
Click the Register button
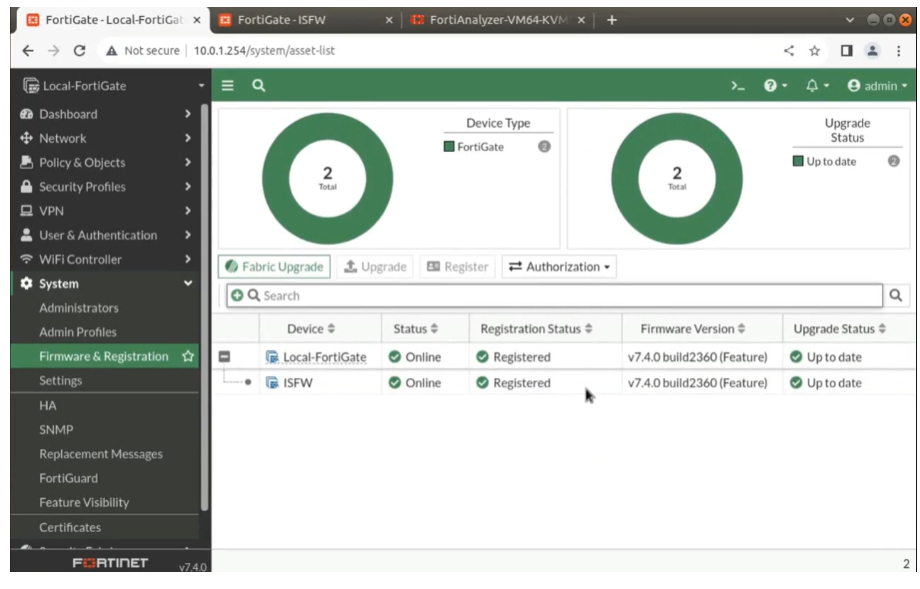point(457,266)
